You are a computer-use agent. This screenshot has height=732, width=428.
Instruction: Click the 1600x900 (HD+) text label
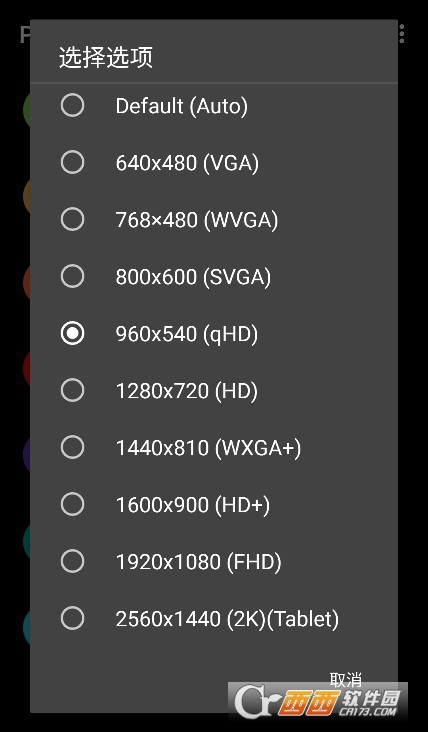[x=193, y=505]
